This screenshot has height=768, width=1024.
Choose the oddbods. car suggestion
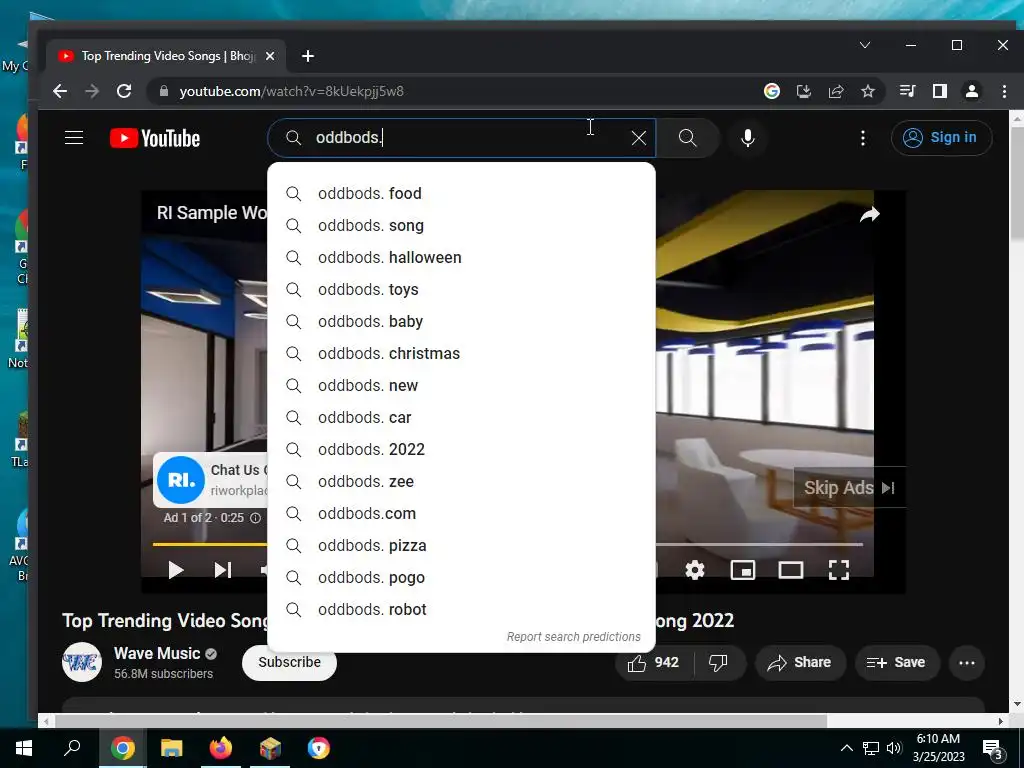click(x=462, y=417)
